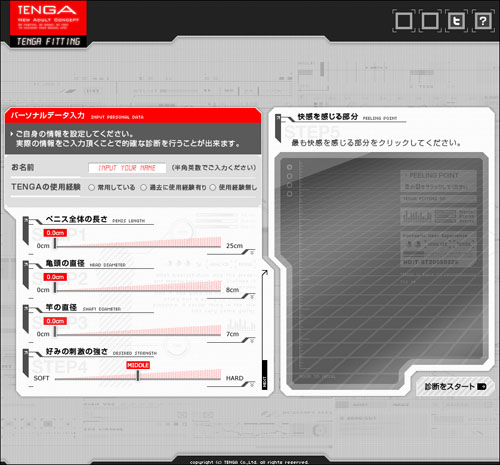The image size is (500, 465).
Task: Open the help question mark icon
Action: tap(483, 21)
